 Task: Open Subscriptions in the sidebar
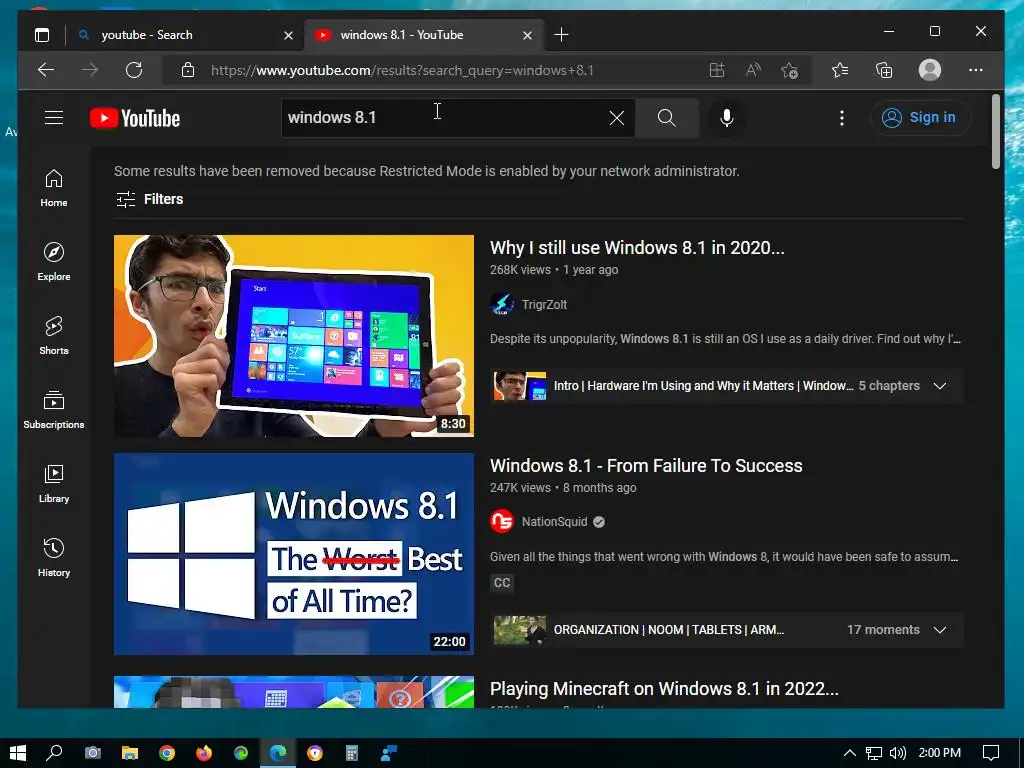[54, 409]
